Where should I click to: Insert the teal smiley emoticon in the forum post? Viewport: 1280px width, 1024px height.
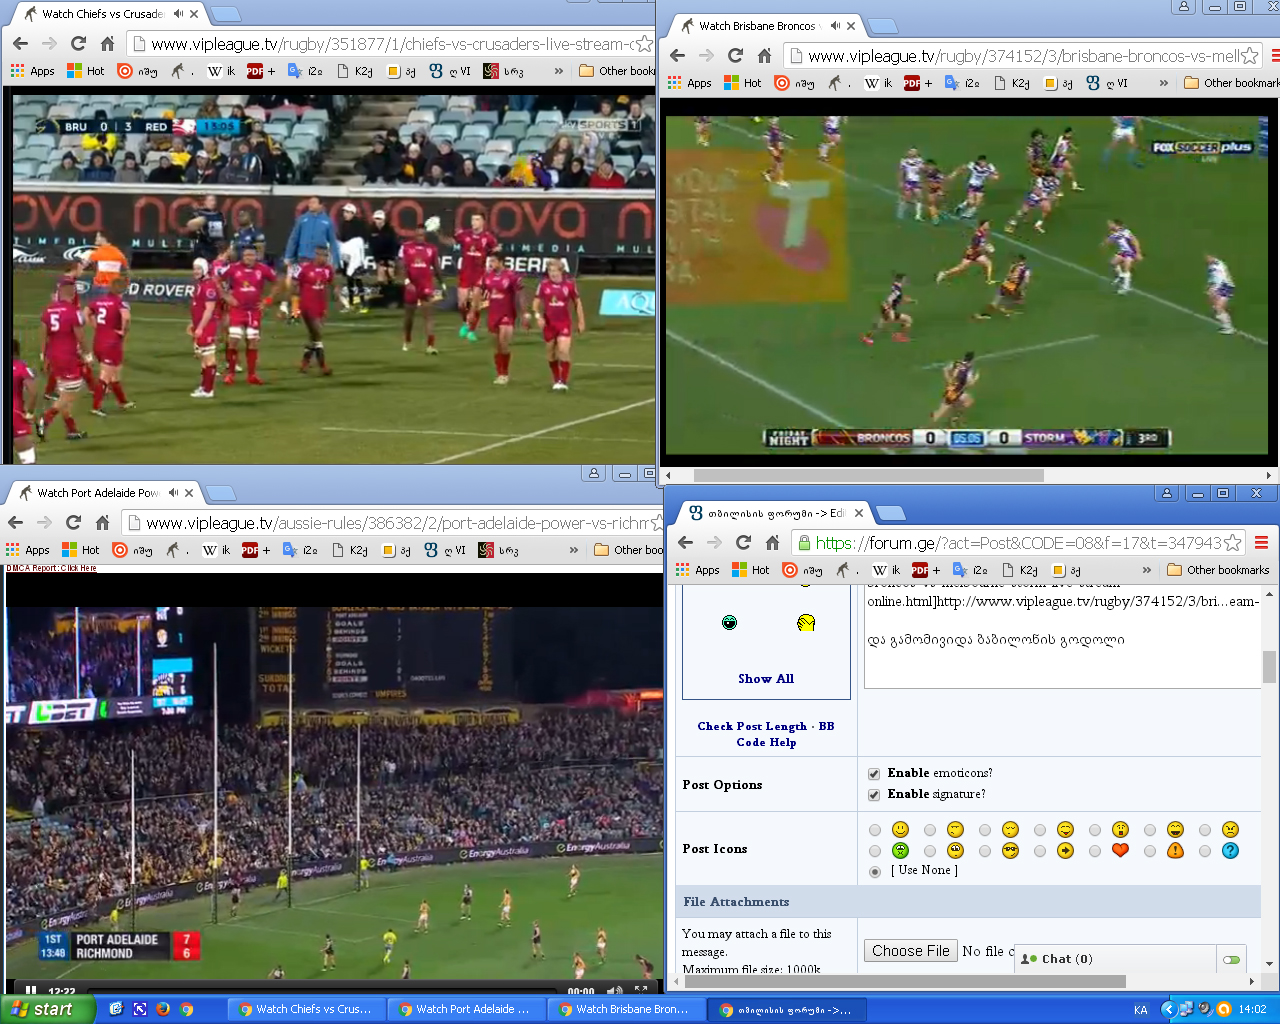[x=729, y=623]
